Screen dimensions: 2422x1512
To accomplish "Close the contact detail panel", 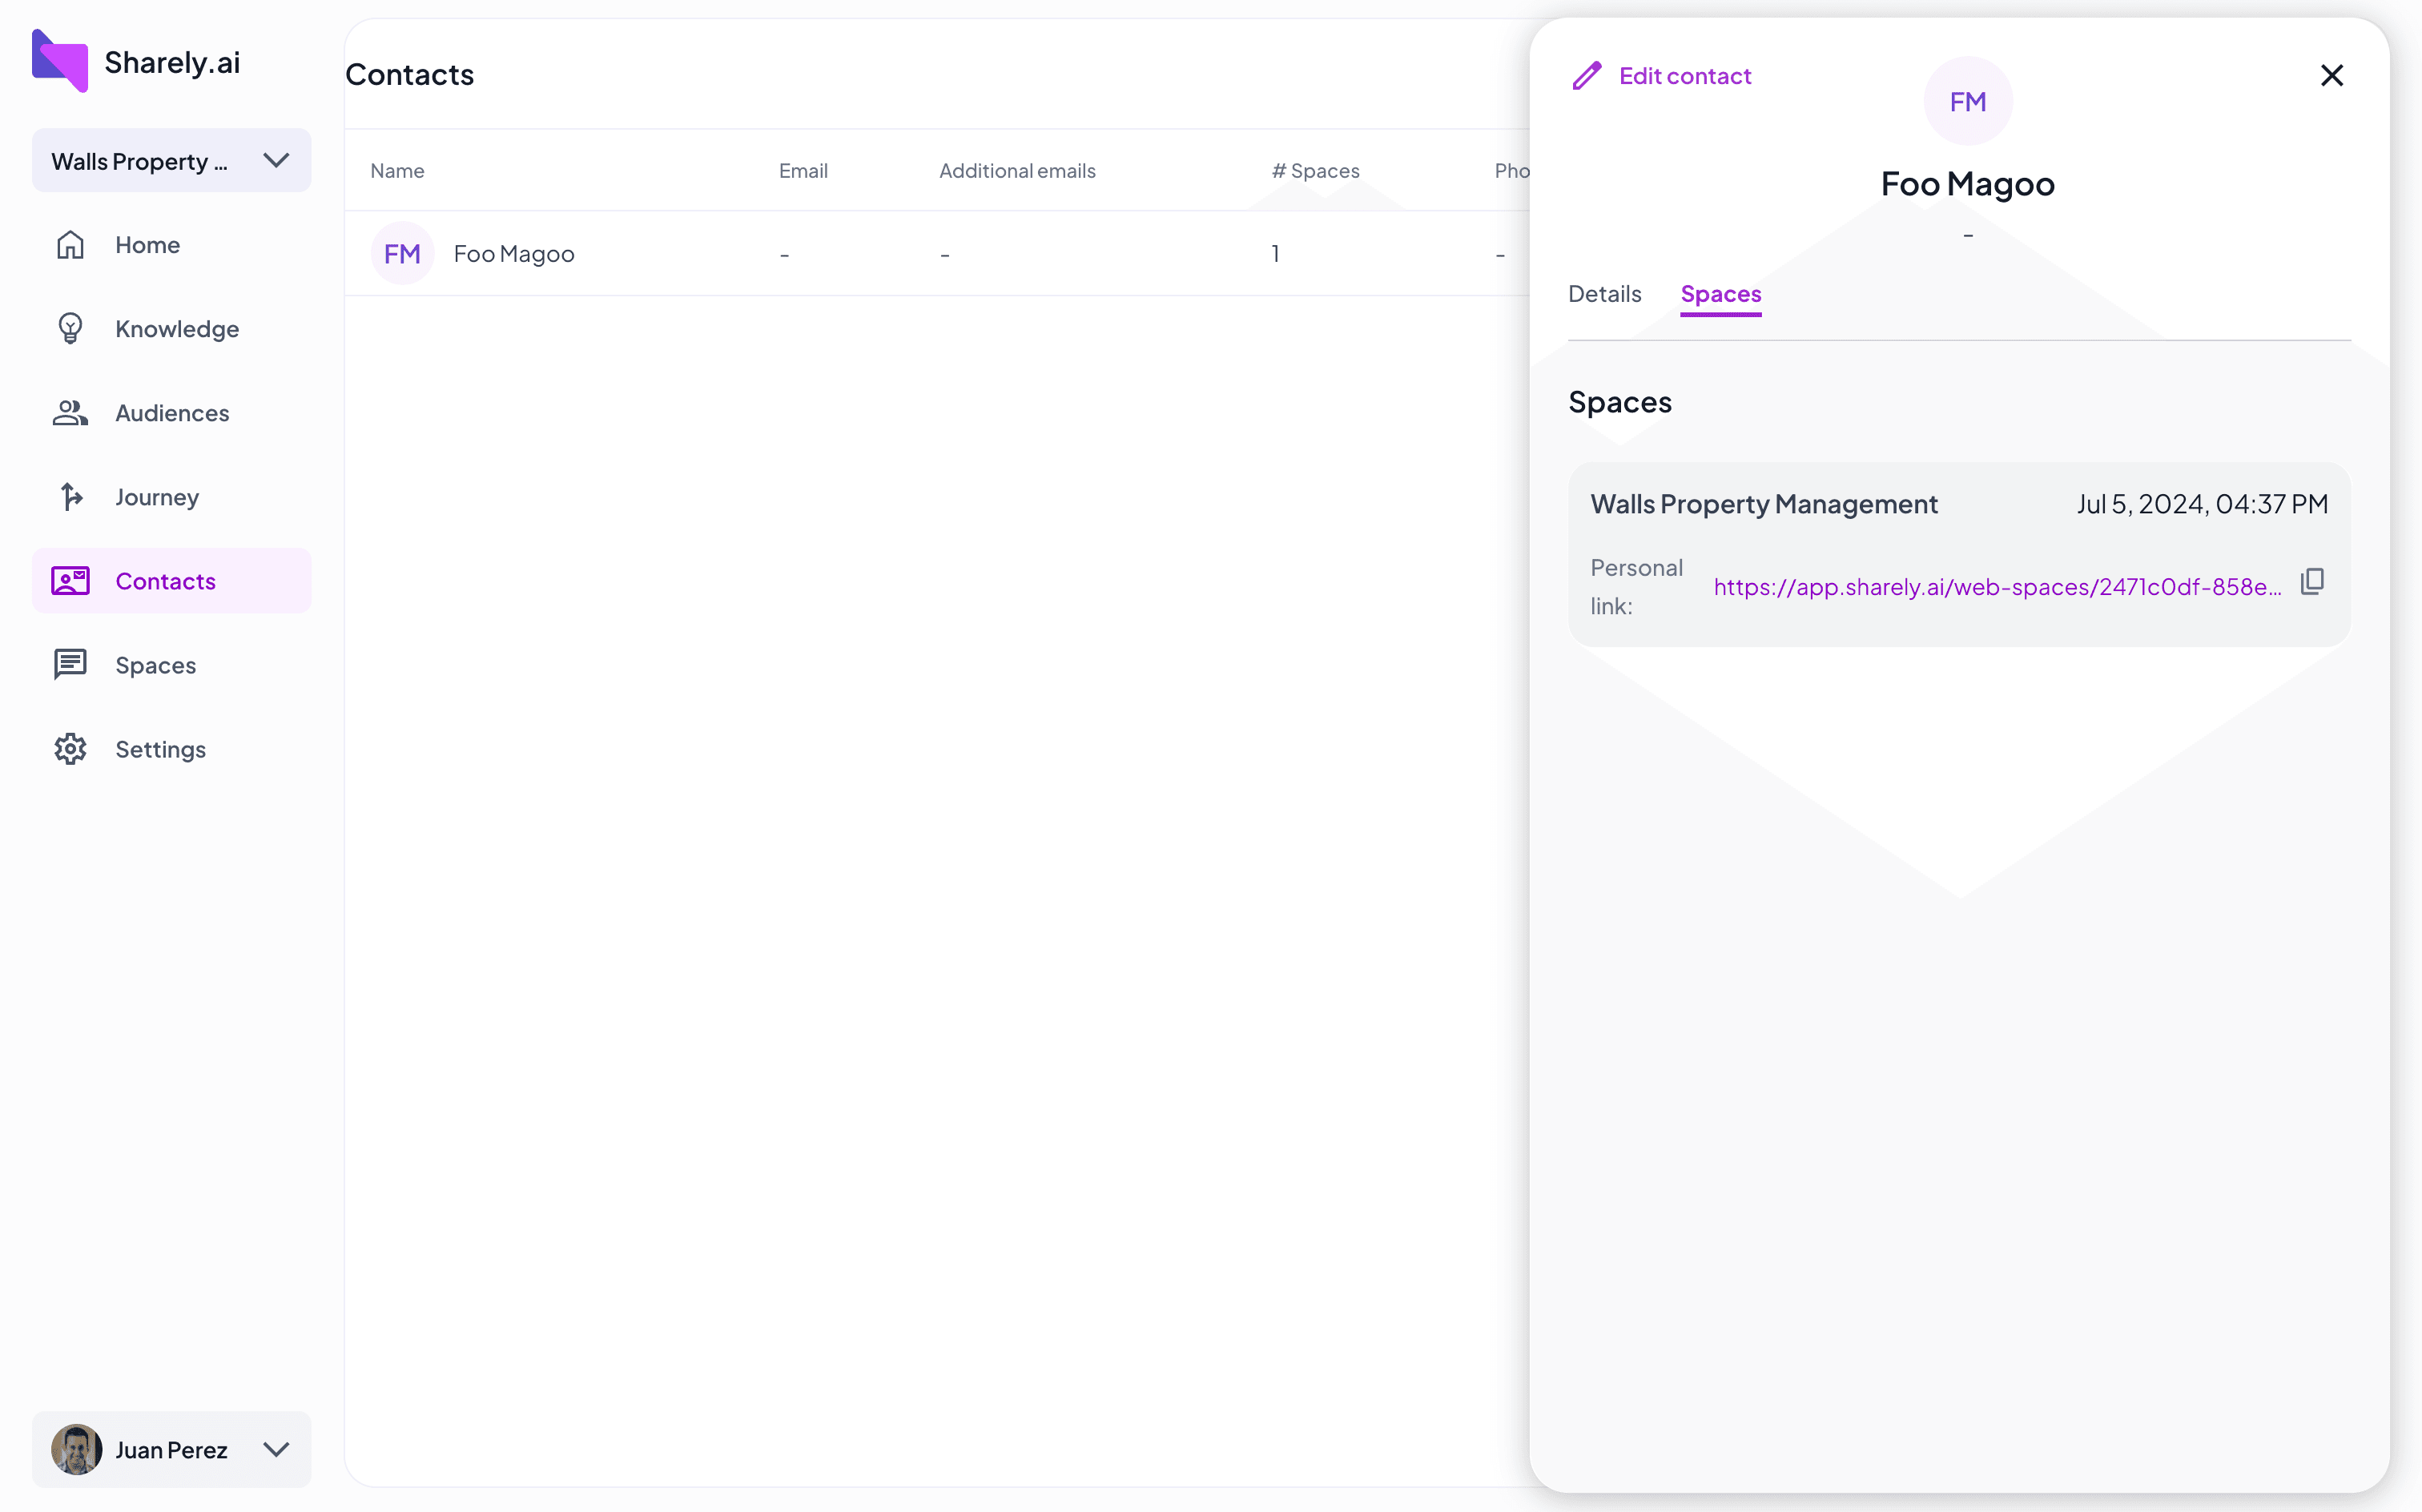I will [2331, 75].
